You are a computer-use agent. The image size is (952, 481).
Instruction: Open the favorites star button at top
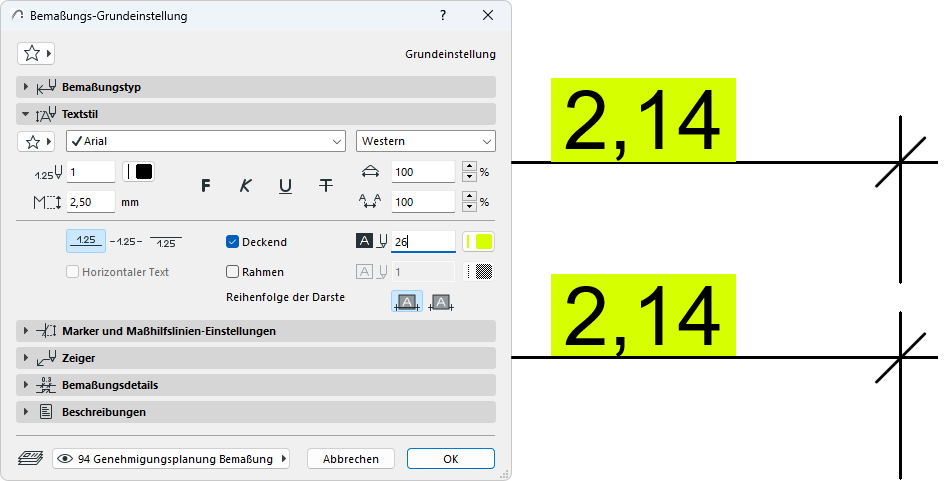(36, 53)
